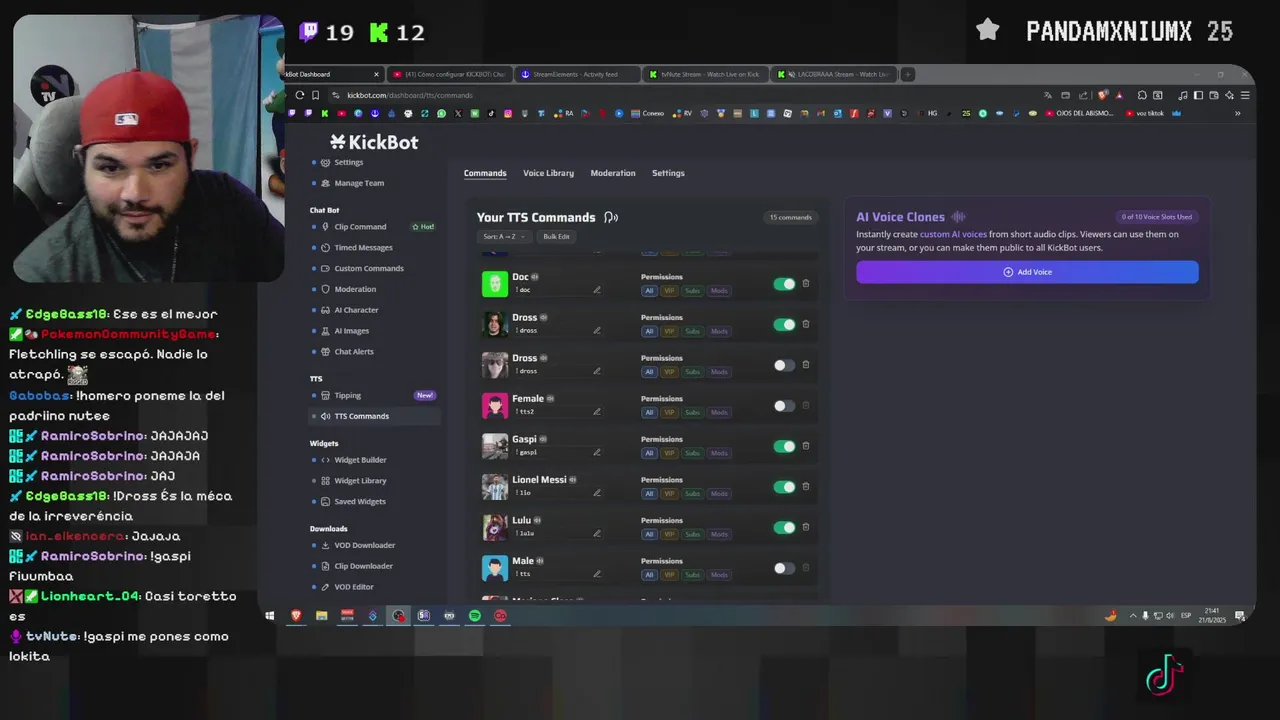1280x720 pixels.
Task: Expand the browser bookmarks overflow chevron
Action: click(x=1237, y=113)
